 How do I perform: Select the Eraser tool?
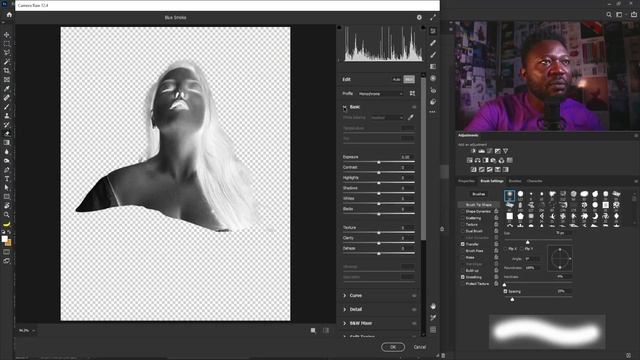click(x=7, y=134)
